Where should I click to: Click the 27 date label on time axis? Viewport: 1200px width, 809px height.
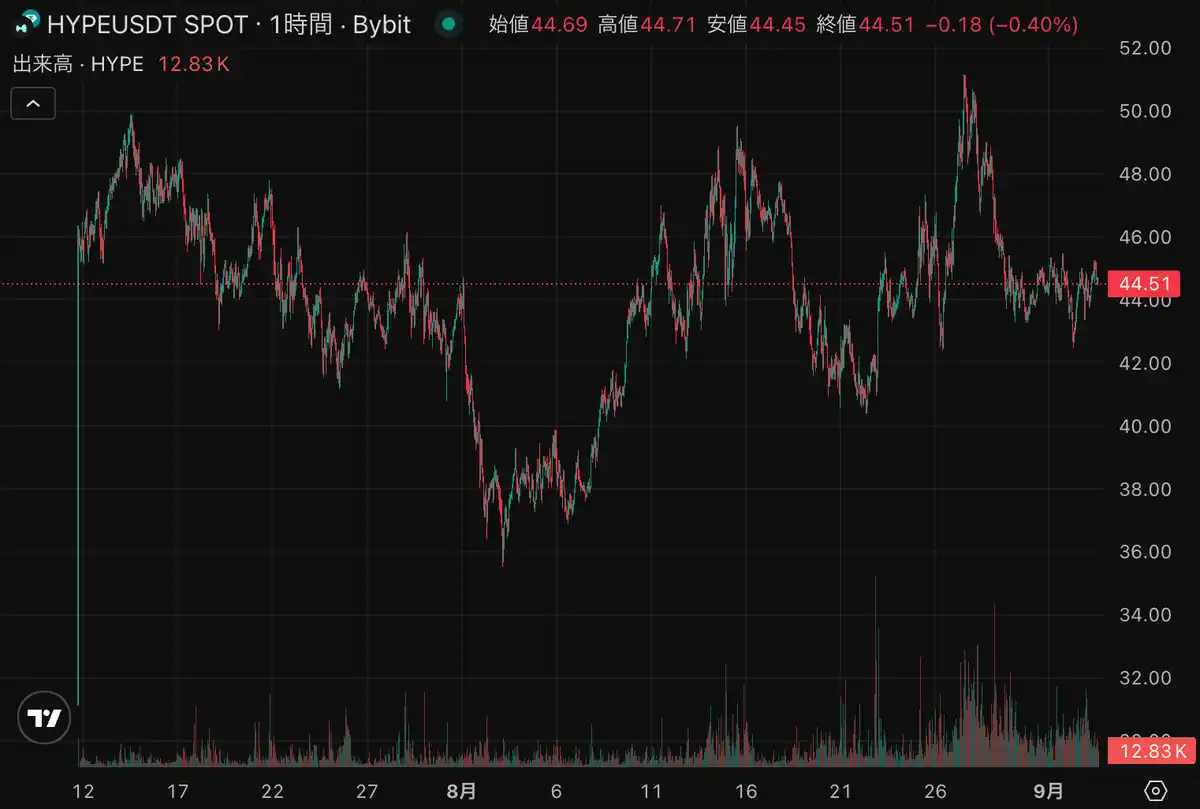[367, 791]
